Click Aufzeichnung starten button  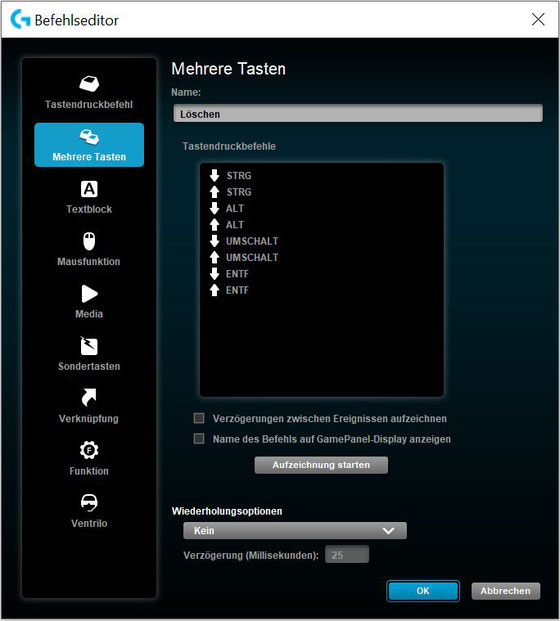coord(321,465)
